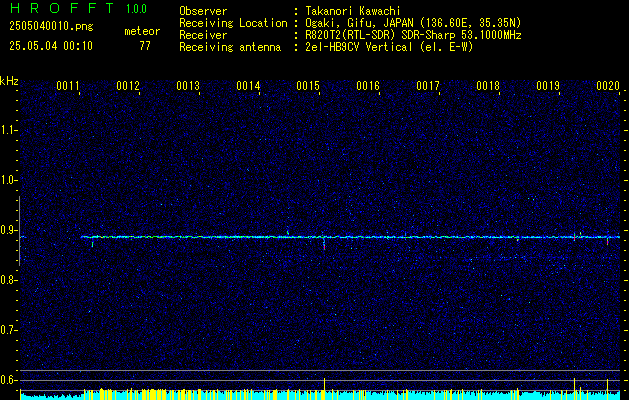Click the timestamp 25.05.04 00:10

(x=51, y=46)
